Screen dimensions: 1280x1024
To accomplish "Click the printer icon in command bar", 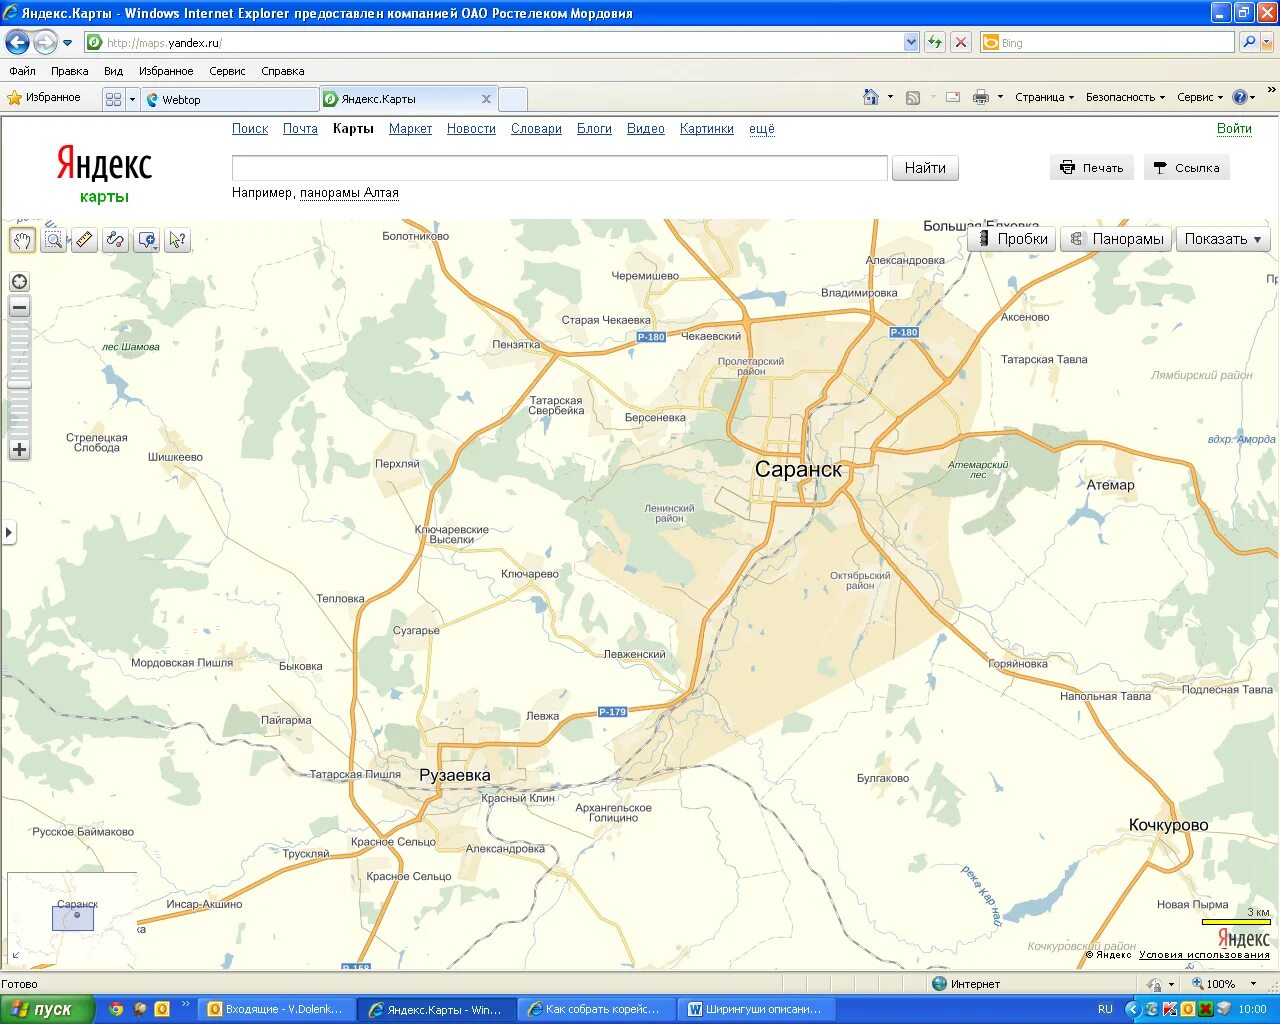I will pyautogui.click(x=980, y=97).
